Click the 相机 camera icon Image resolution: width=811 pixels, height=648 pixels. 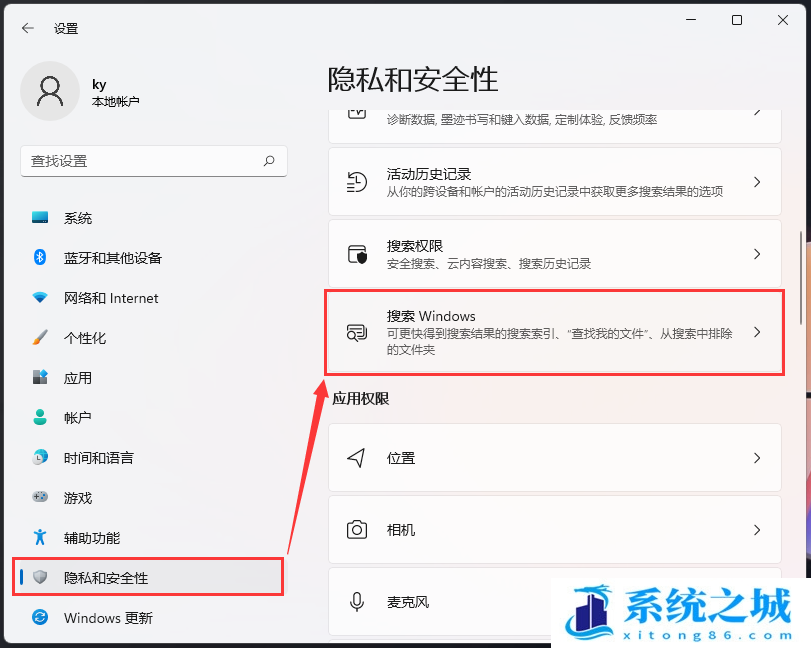[x=357, y=530]
